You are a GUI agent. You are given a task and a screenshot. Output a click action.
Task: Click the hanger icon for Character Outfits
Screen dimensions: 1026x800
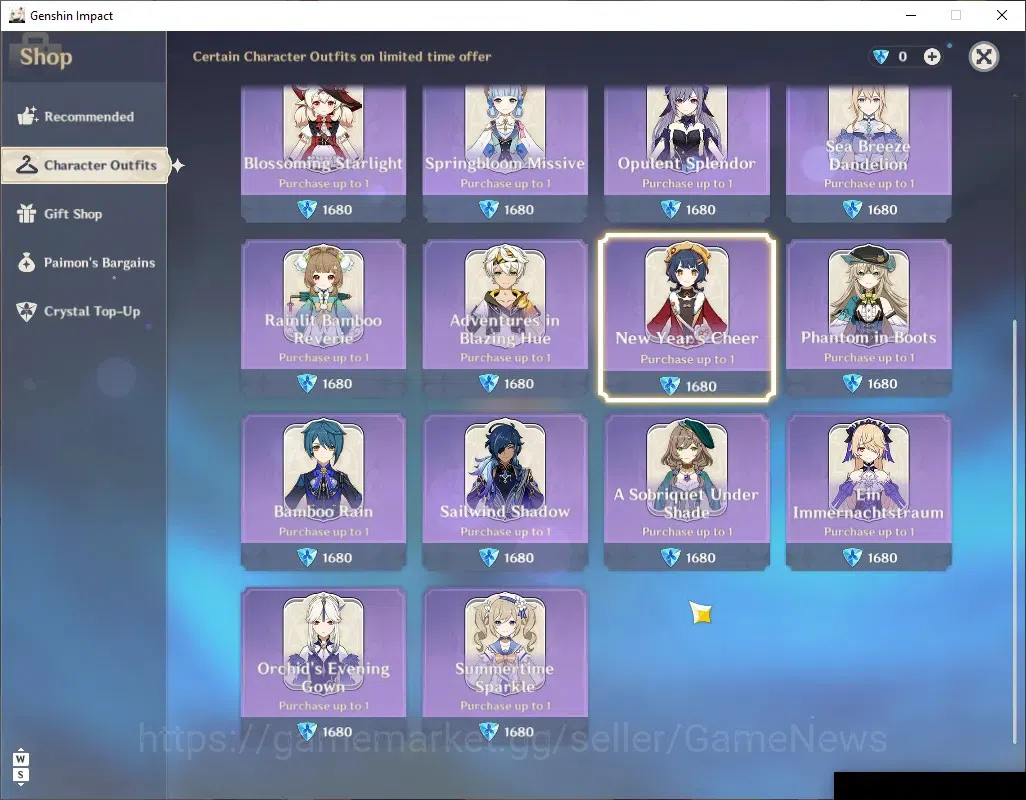pyautogui.click(x=27, y=164)
